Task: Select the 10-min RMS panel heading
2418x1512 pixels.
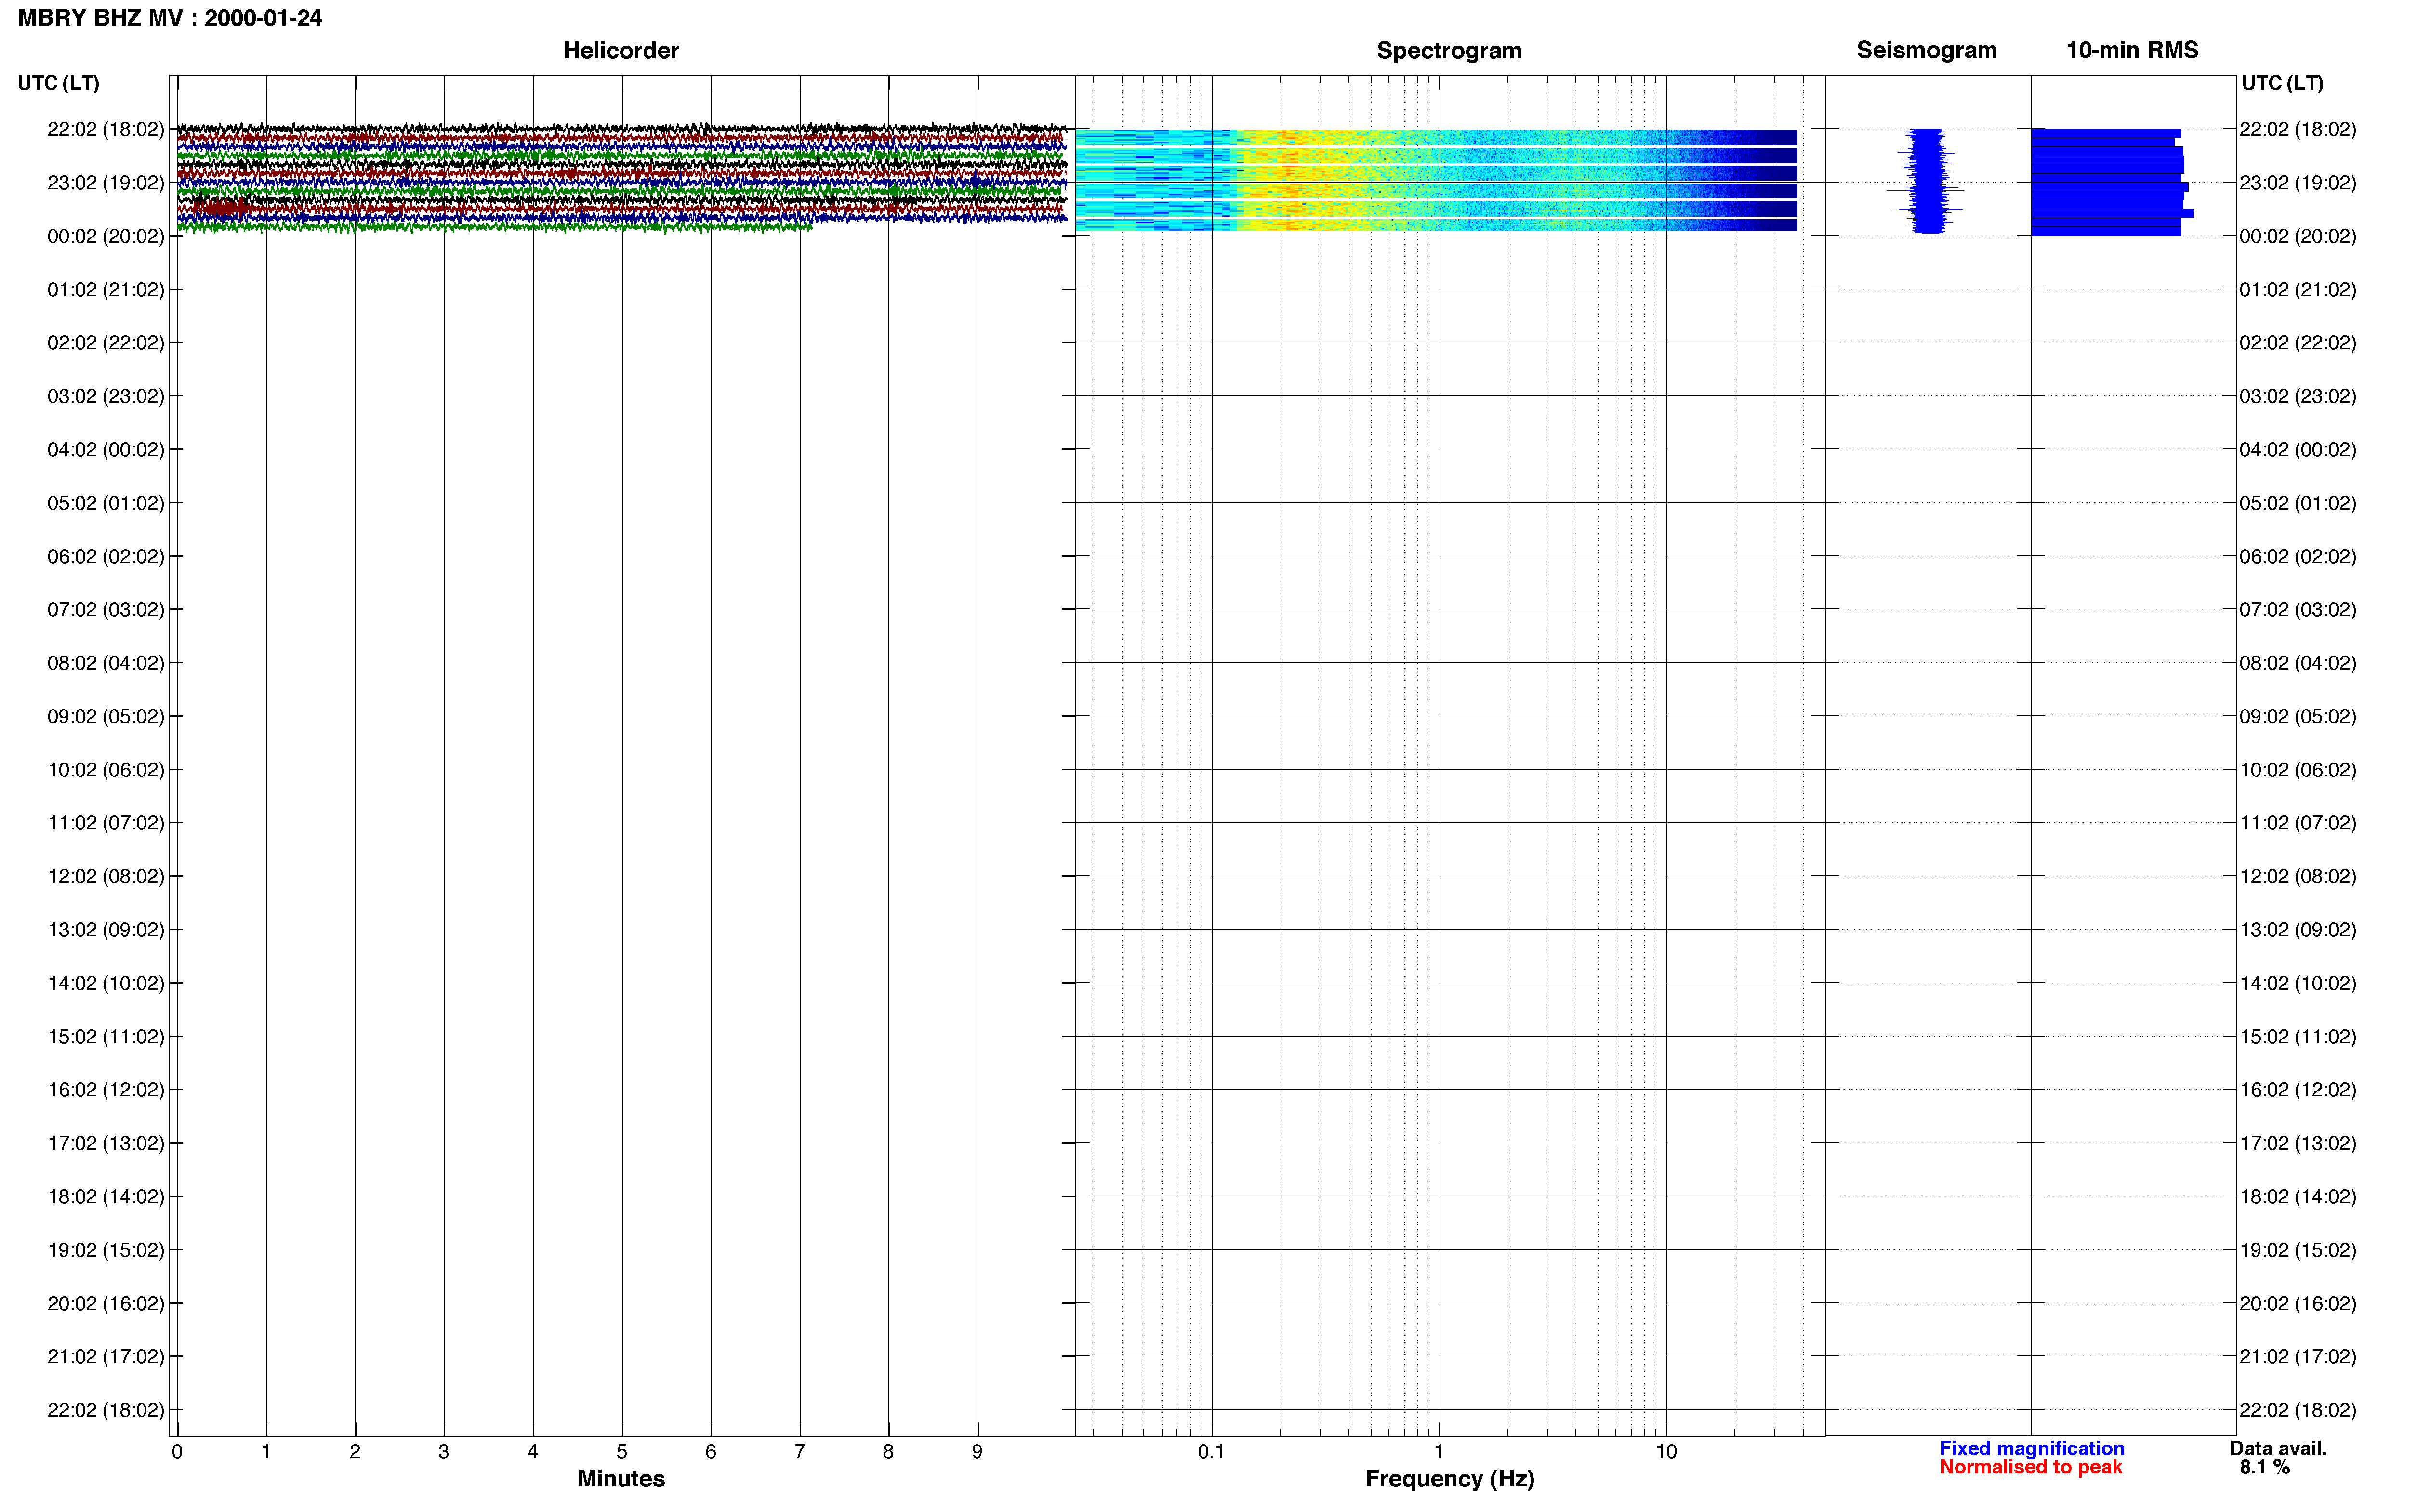Action: [x=2132, y=50]
